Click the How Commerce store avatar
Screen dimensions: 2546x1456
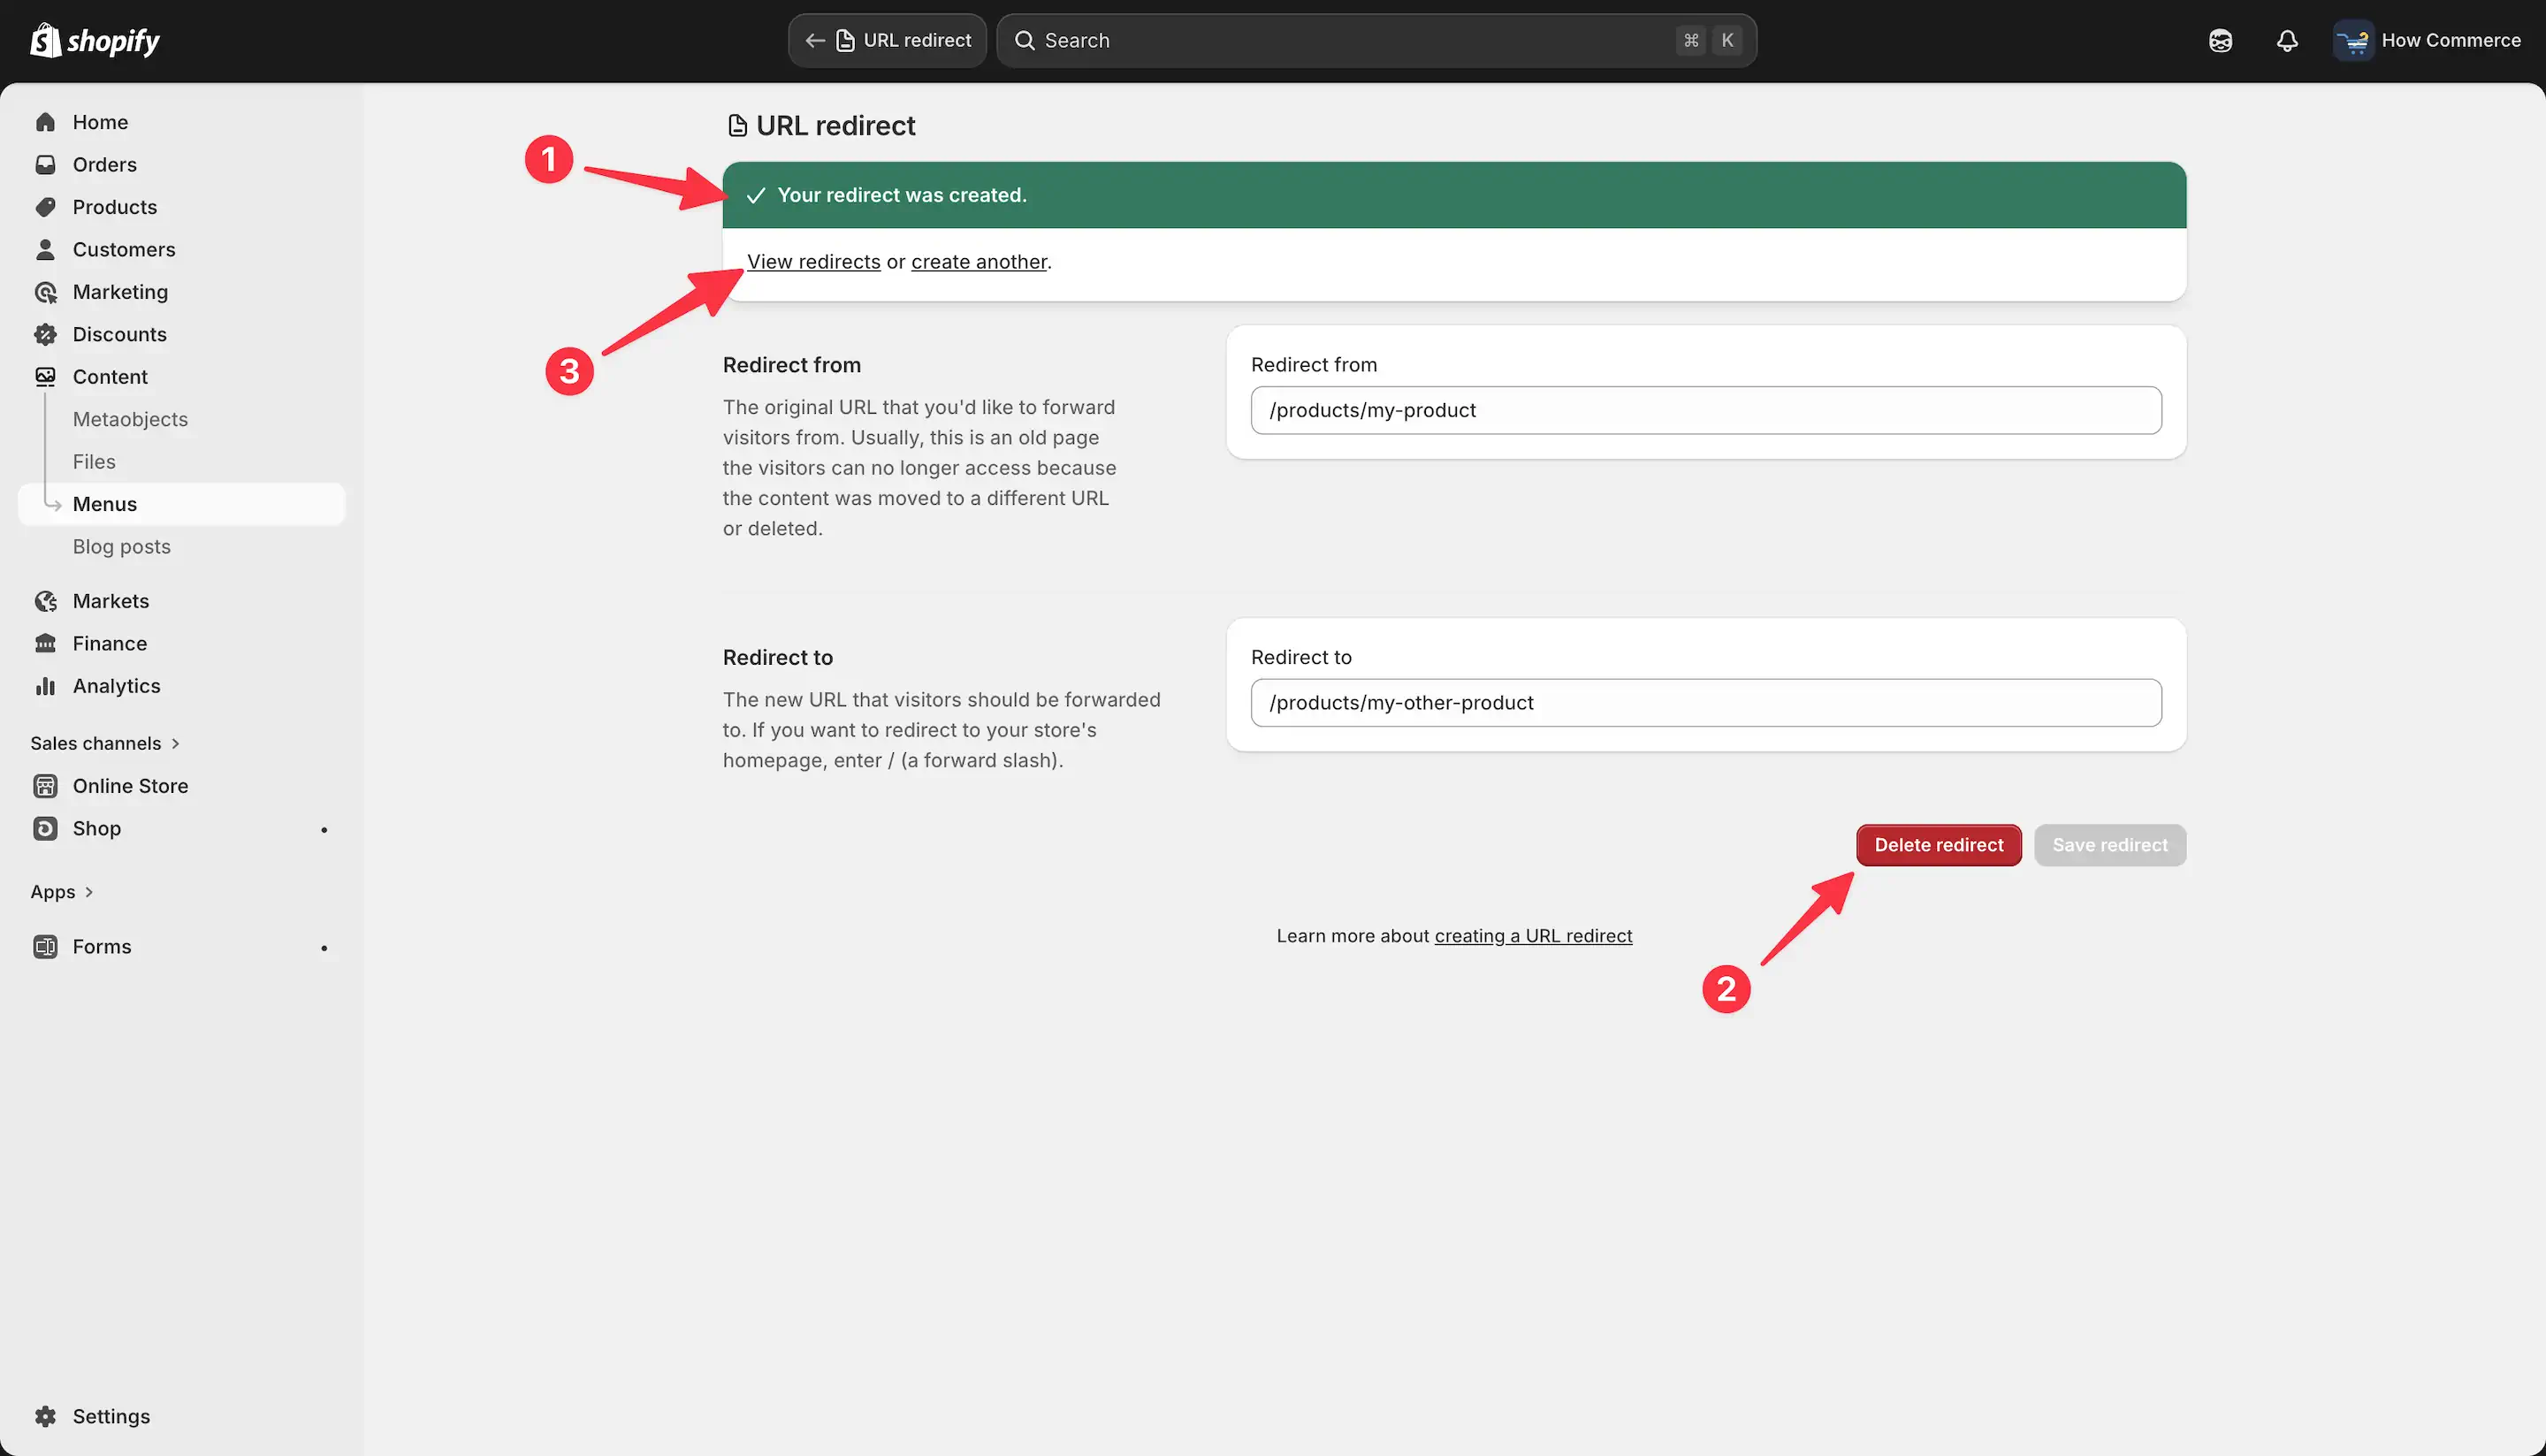(2353, 40)
